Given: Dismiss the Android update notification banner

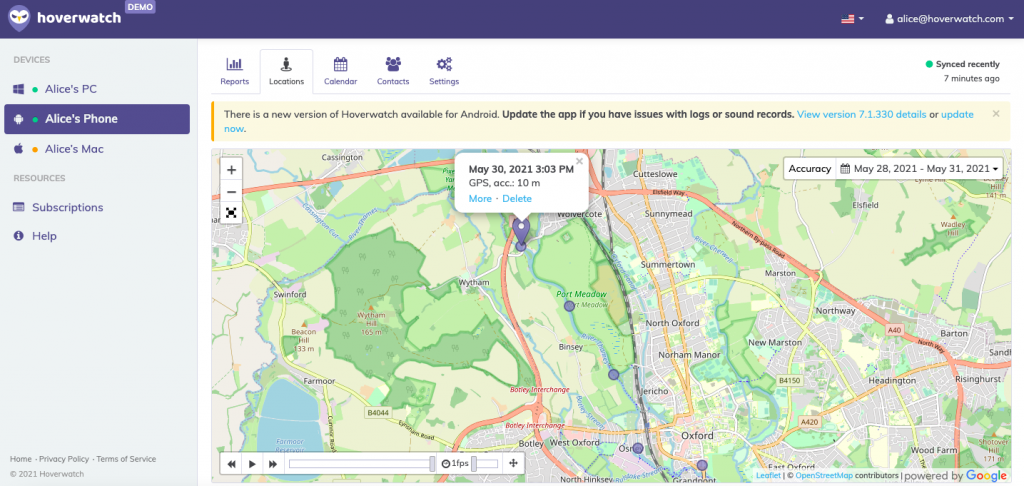Looking at the screenshot, I should 996,114.
